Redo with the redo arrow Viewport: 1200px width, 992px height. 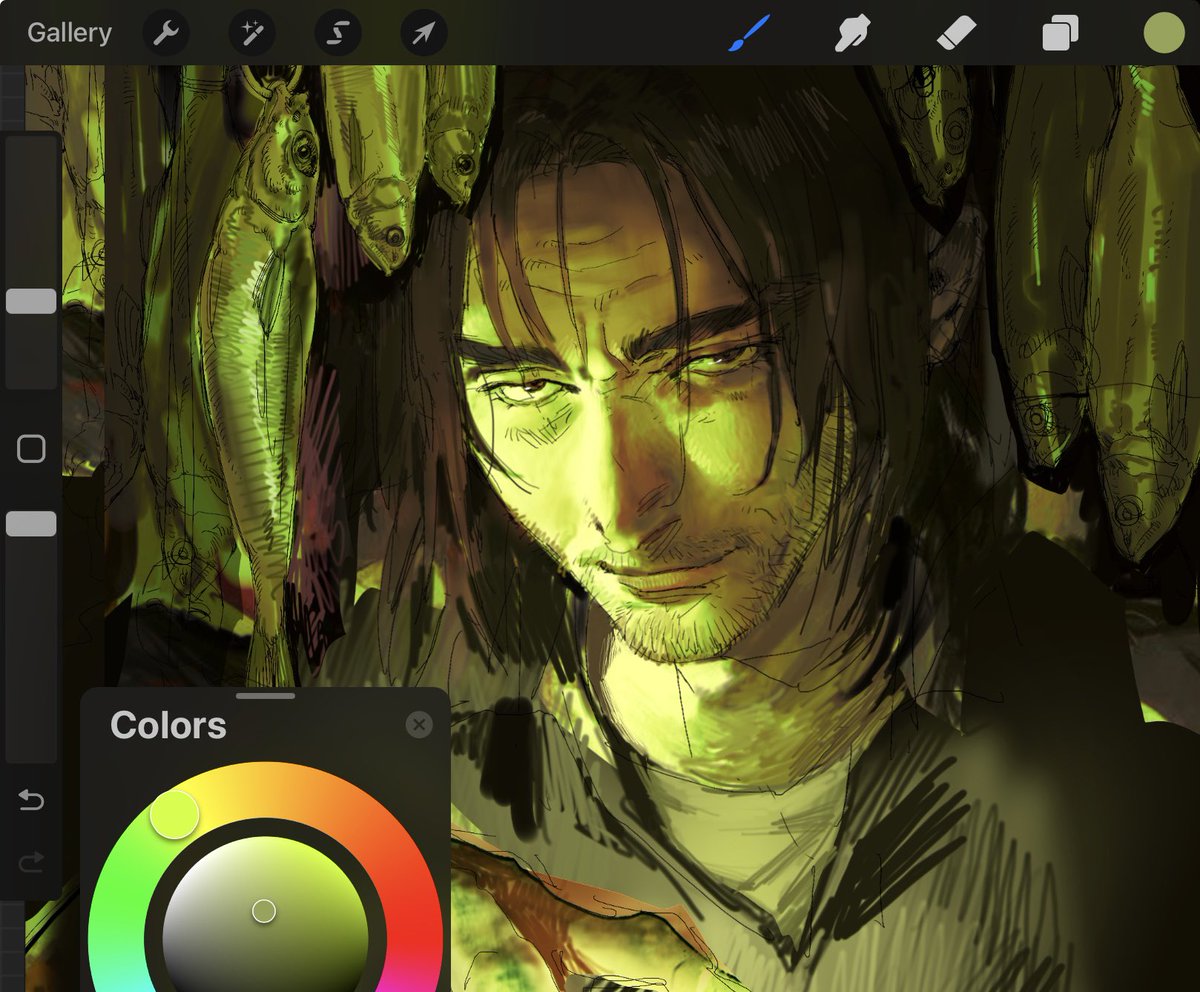(31, 863)
